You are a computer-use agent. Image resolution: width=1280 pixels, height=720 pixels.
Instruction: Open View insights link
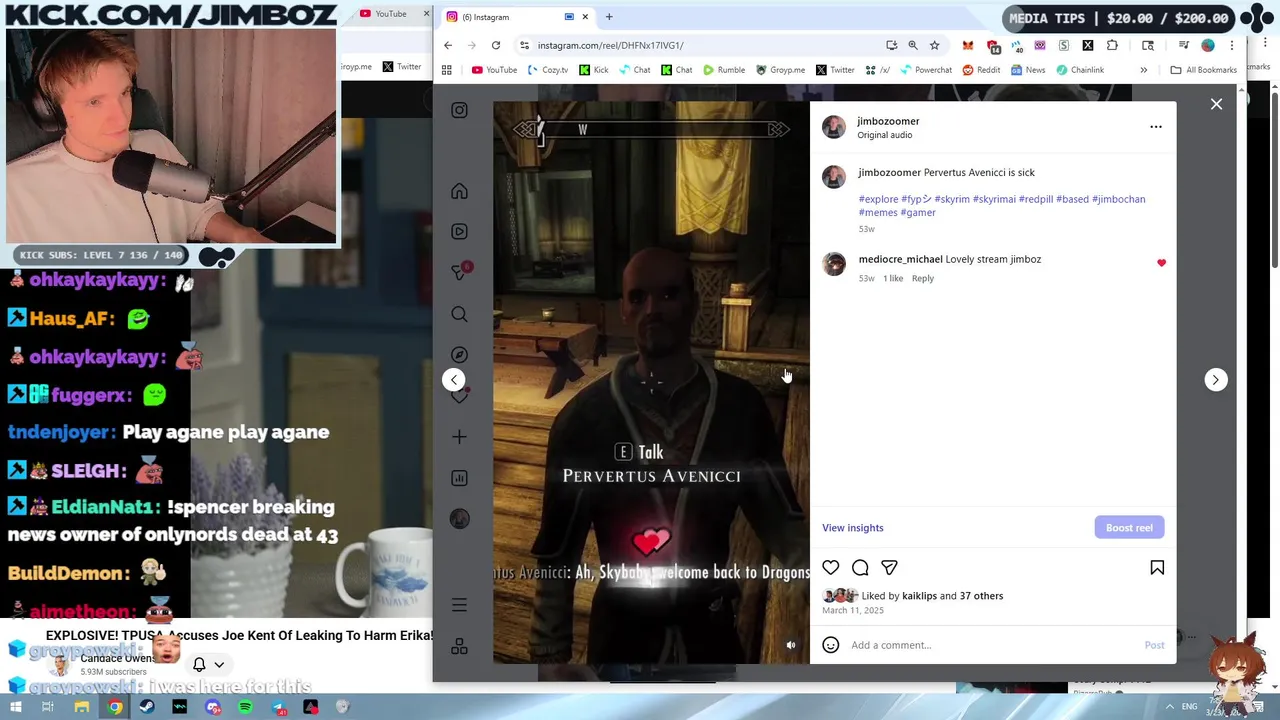point(853,528)
